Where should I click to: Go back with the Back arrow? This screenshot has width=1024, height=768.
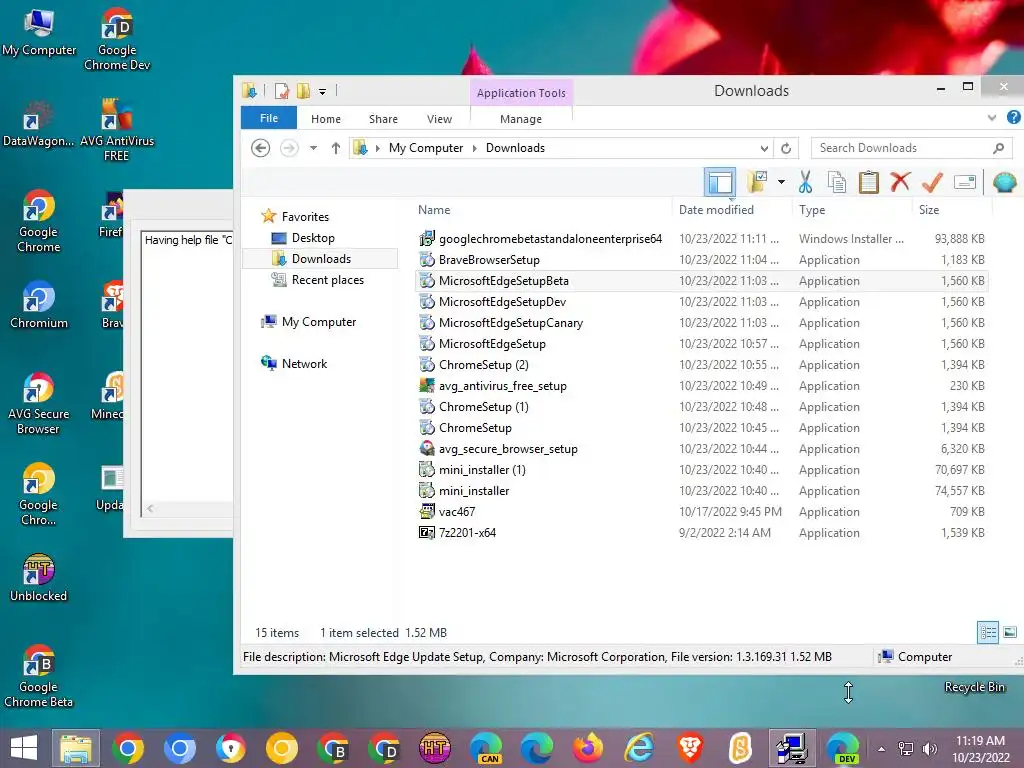pyautogui.click(x=261, y=148)
